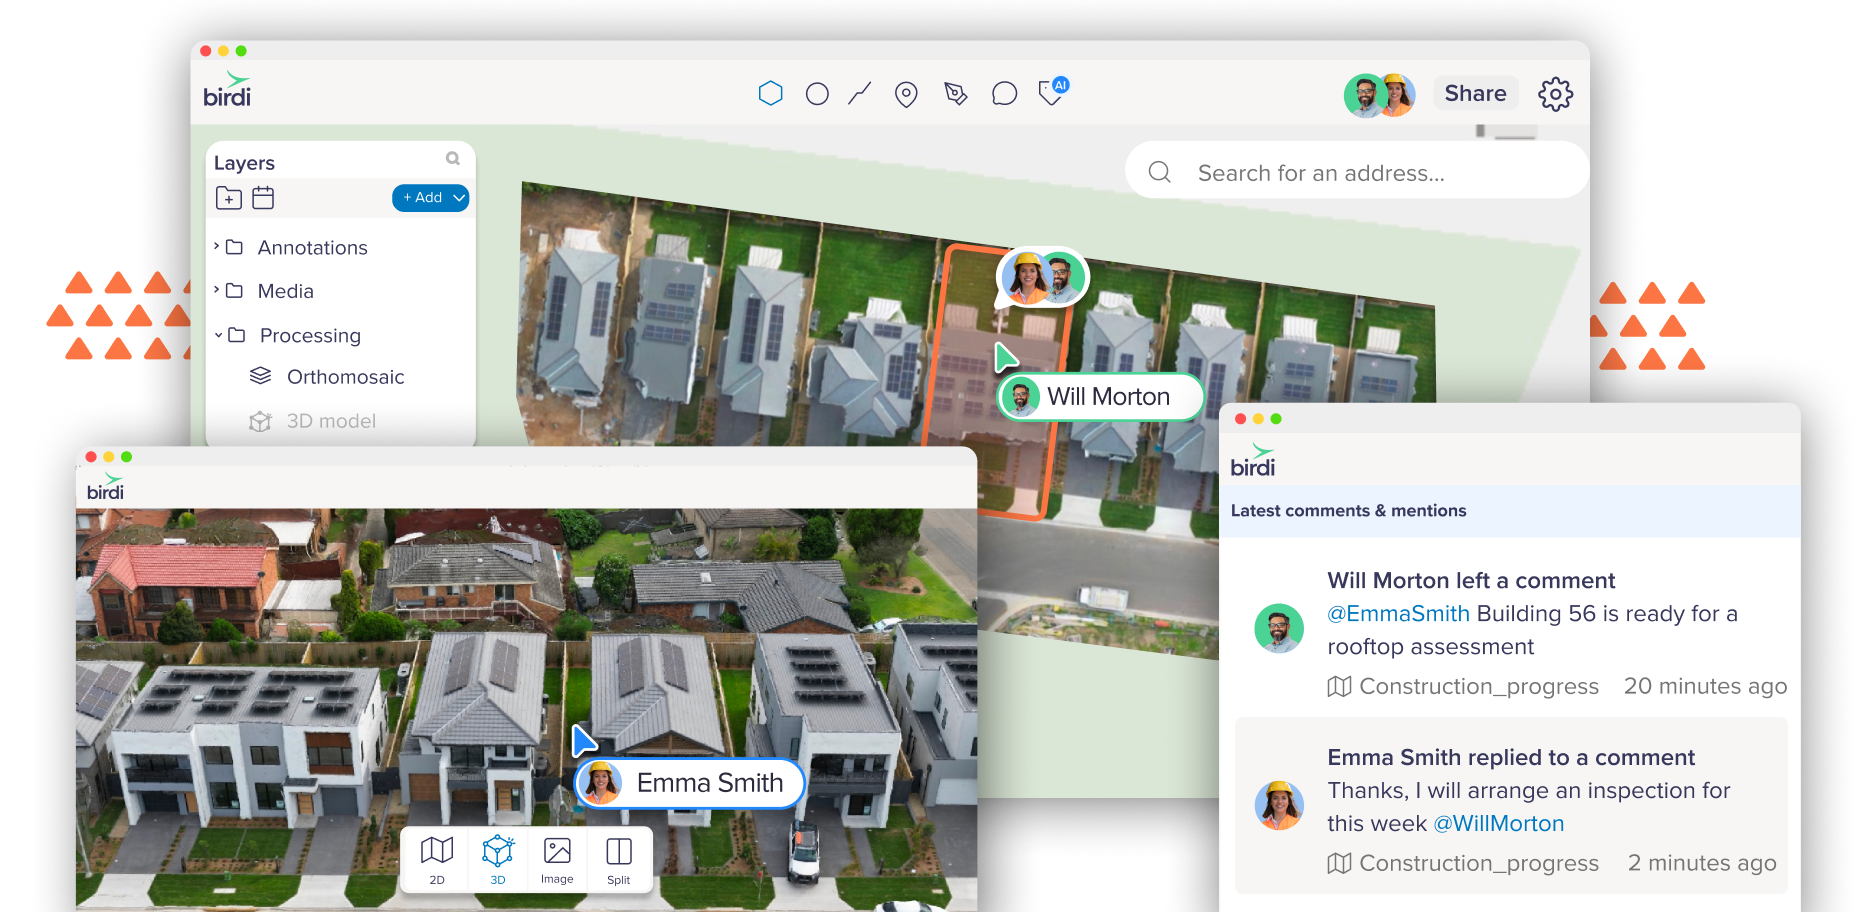The image size is (1864, 912).
Task: Click birdi logo in 3D view window
Action: pyautogui.click(x=105, y=487)
